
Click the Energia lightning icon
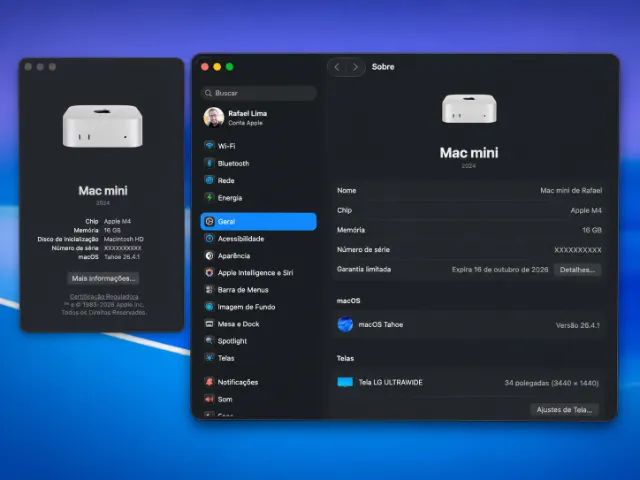tap(209, 198)
